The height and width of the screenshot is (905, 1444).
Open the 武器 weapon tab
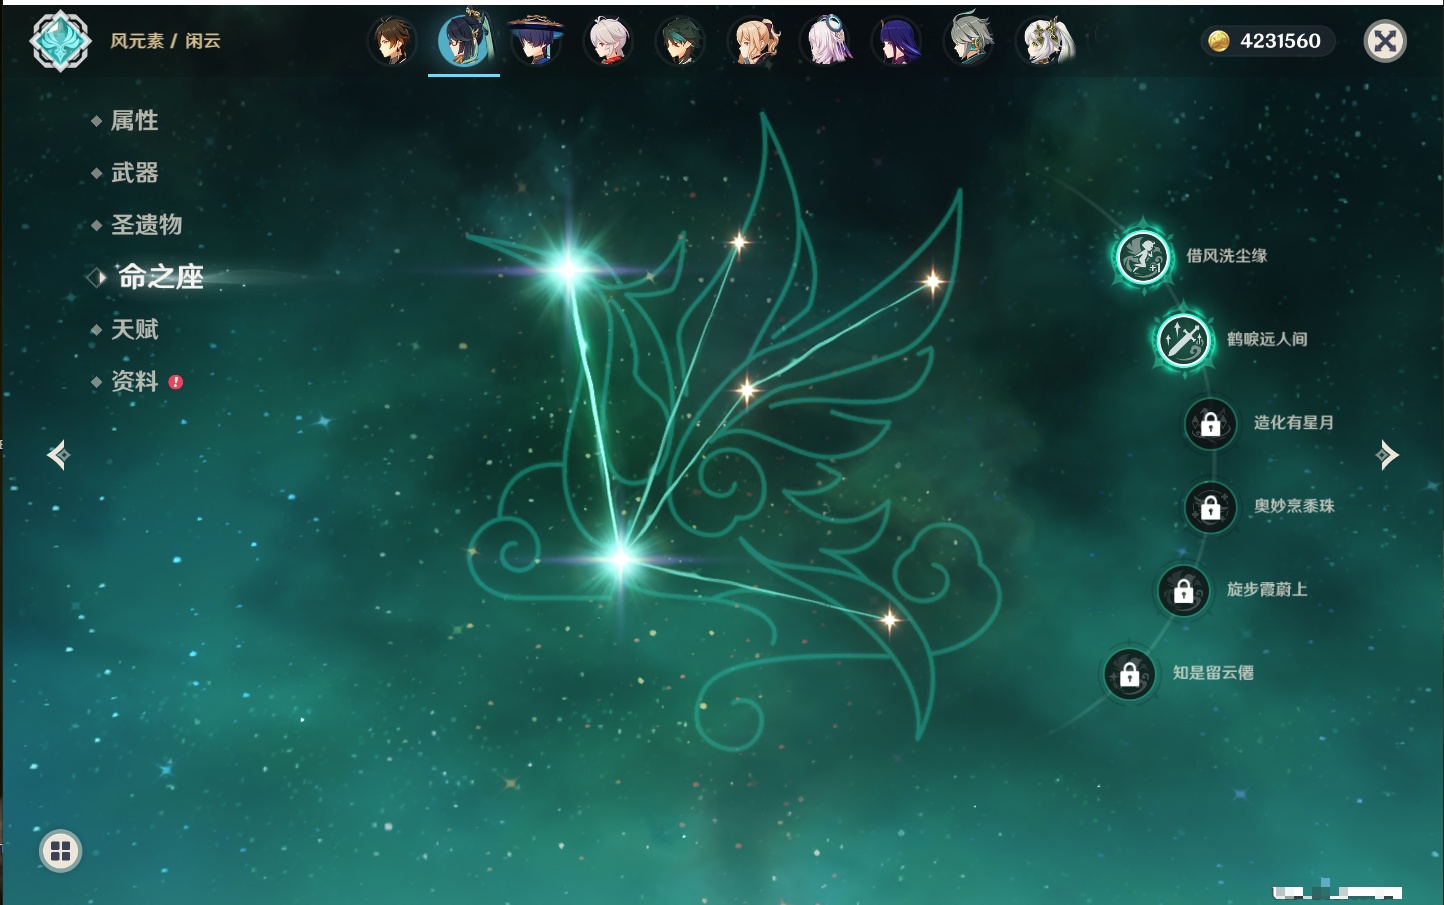click(134, 173)
